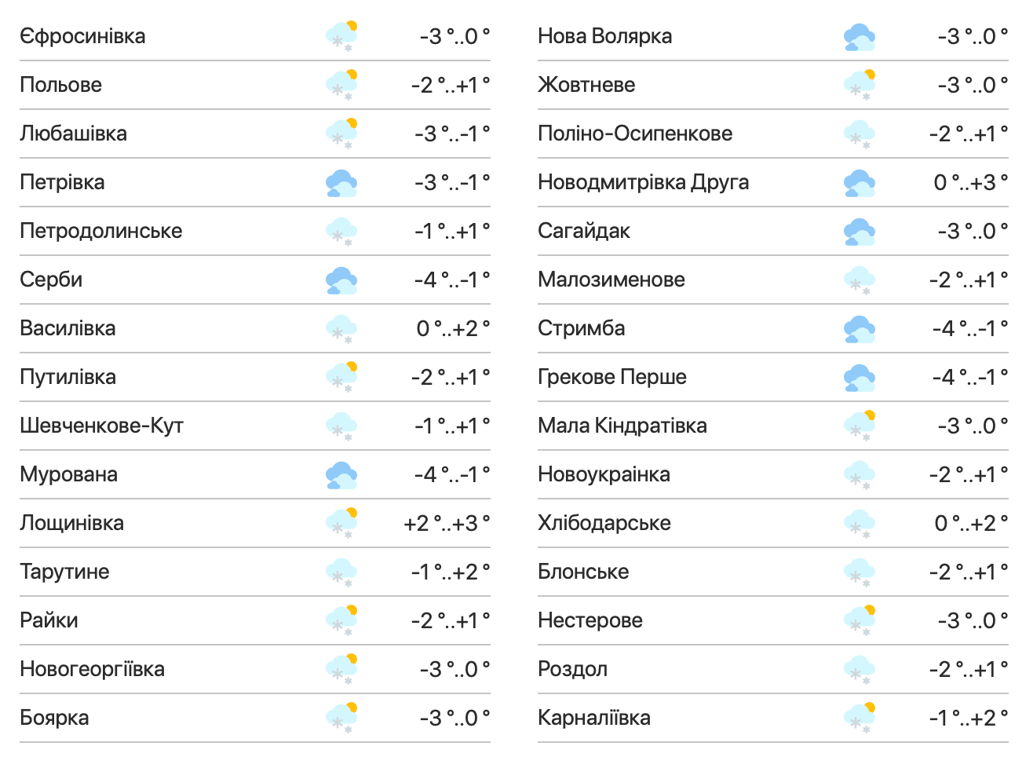
Task: Select the Новогеоргіївка town link
Action: pyautogui.click(x=92, y=669)
